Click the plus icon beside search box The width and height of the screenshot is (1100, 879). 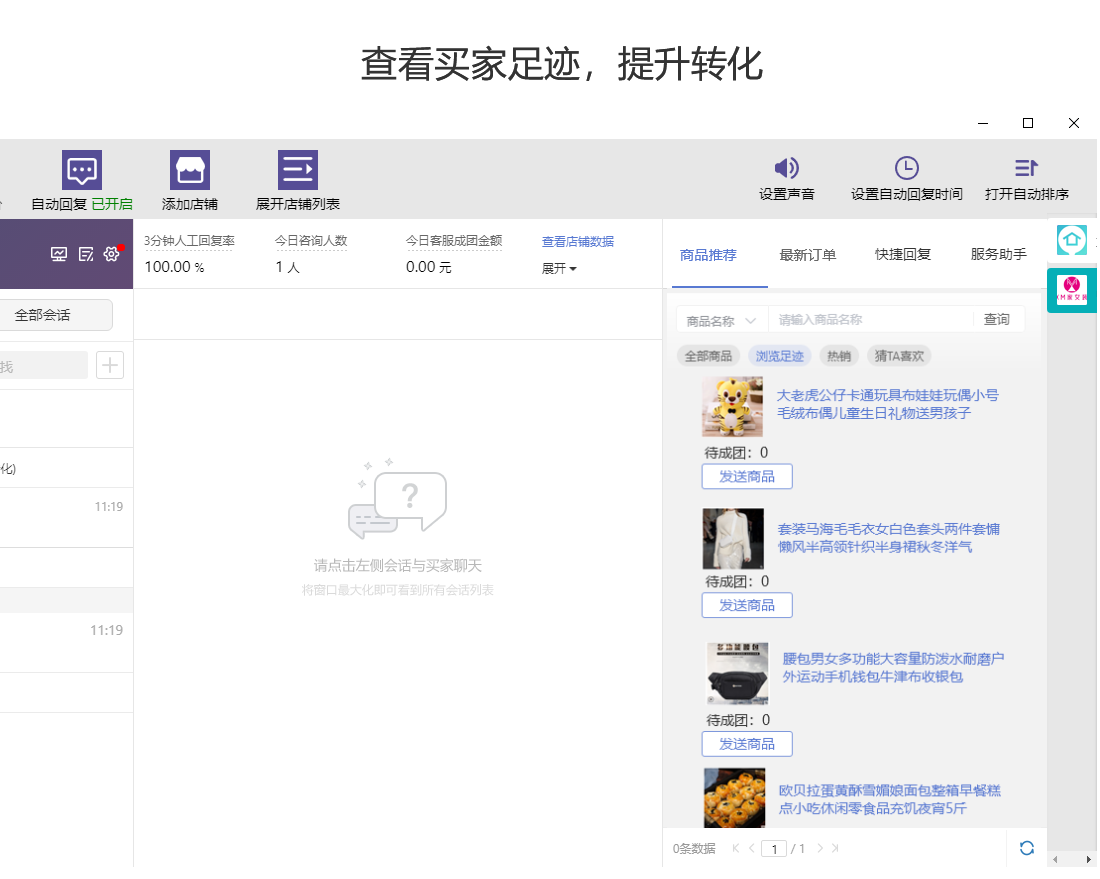pyautogui.click(x=110, y=366)
